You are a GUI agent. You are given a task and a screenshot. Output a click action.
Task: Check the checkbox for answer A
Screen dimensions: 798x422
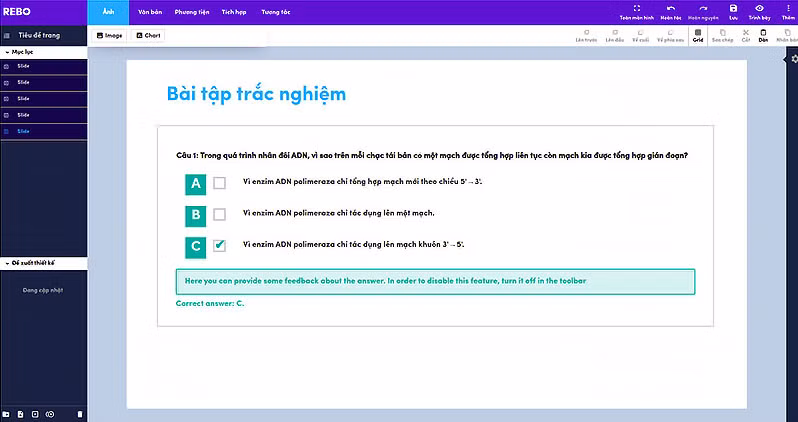coord(219,183)
